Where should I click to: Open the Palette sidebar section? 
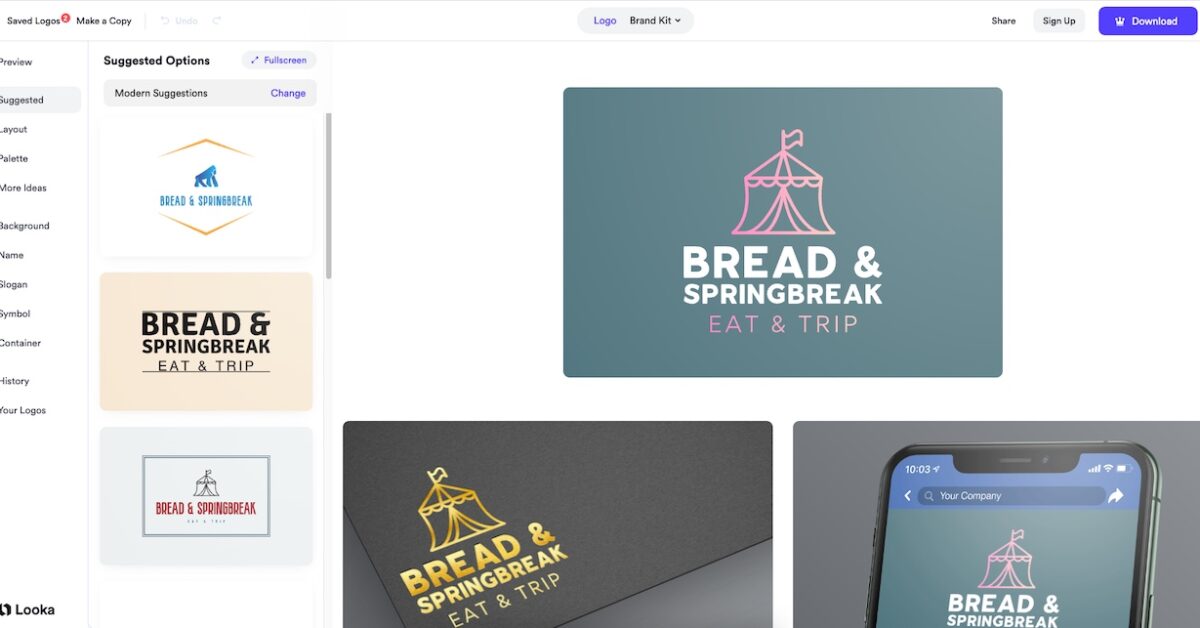point(14,159)
